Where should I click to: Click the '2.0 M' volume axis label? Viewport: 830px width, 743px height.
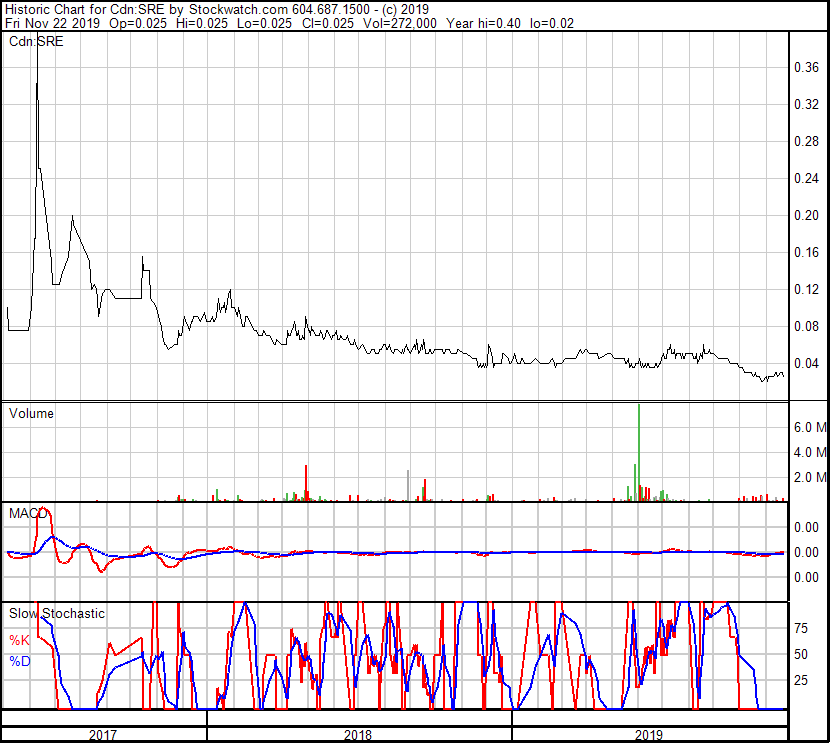(810, 477)
